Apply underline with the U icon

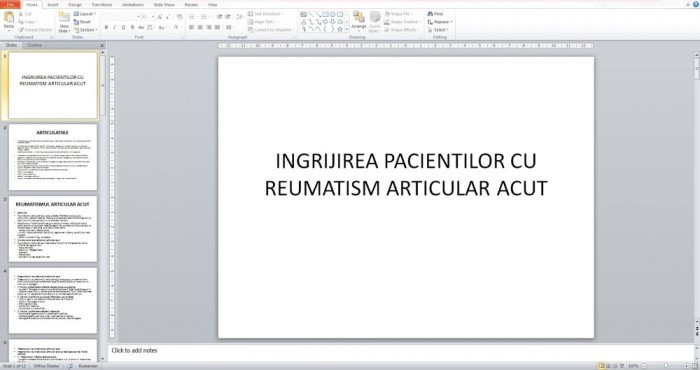click(123, 27)
